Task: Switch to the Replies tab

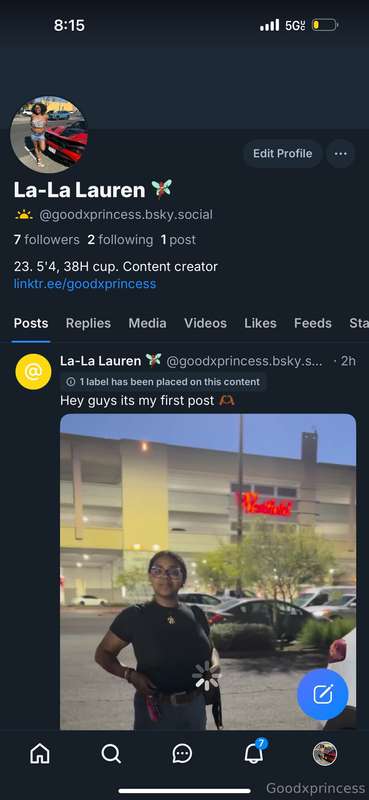Action: click(x=88, y=323)
